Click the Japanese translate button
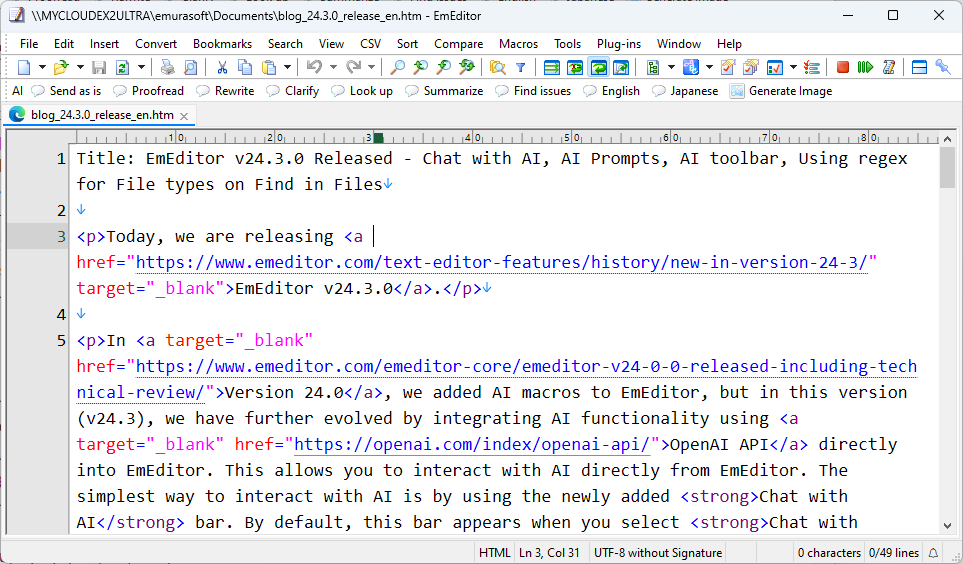 click(x=685, y=91)
